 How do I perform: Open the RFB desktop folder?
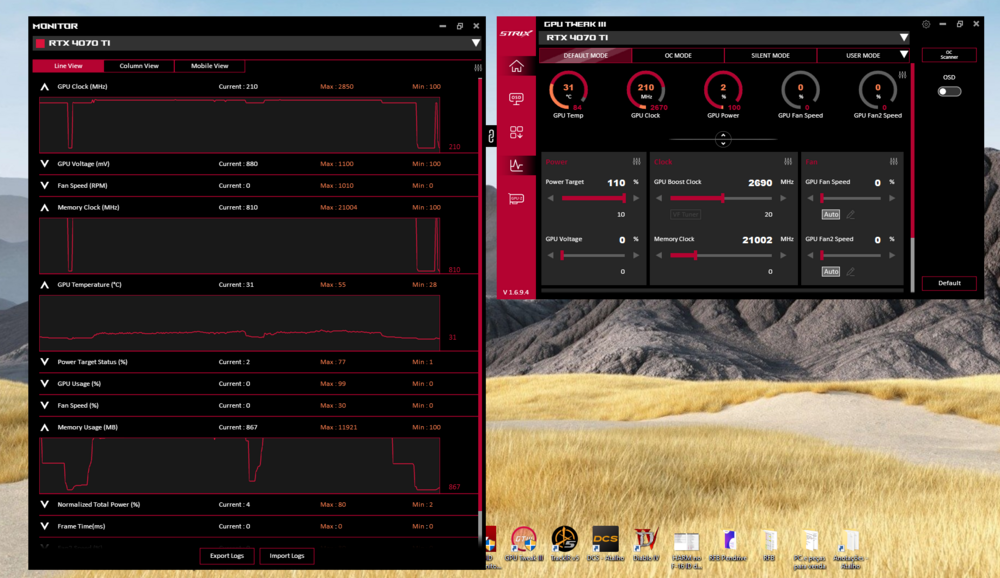770,544
